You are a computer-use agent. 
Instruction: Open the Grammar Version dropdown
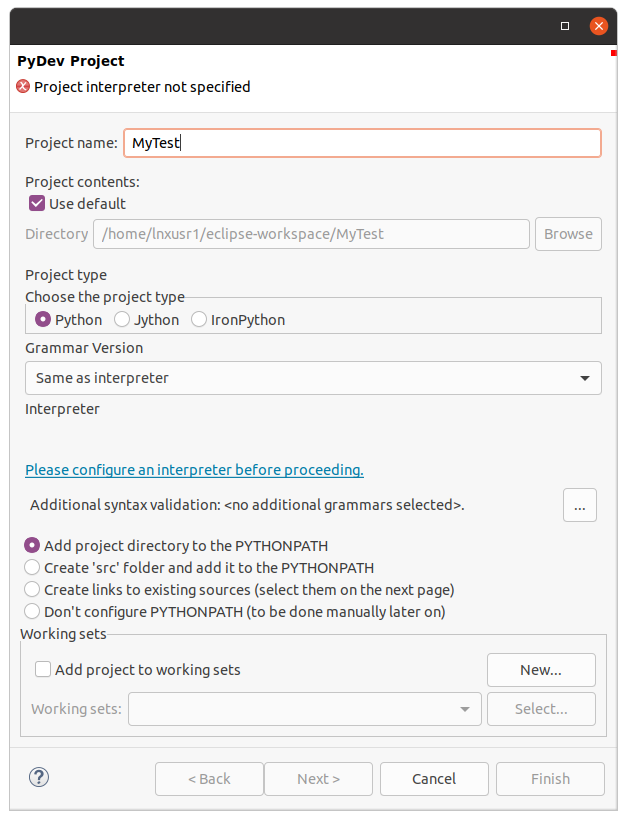click(x=313, y=378)
